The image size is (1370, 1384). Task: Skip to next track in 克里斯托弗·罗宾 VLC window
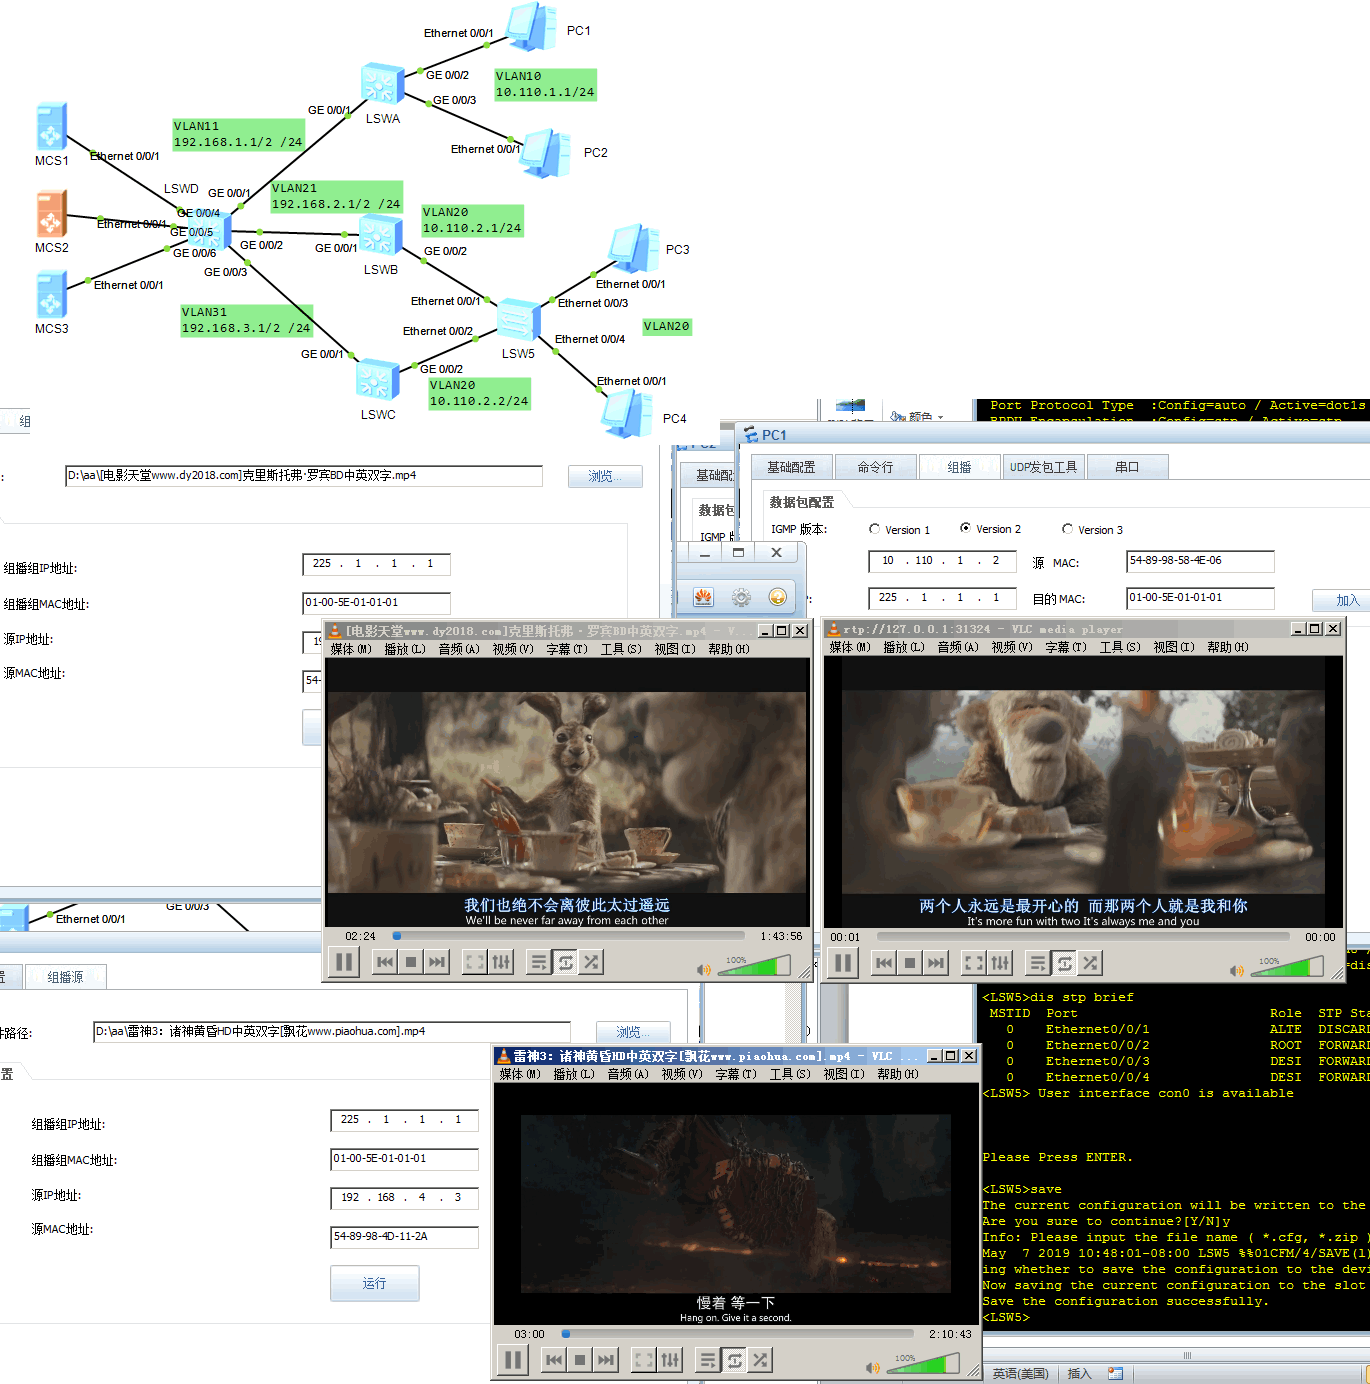click(x=437, y=962)
